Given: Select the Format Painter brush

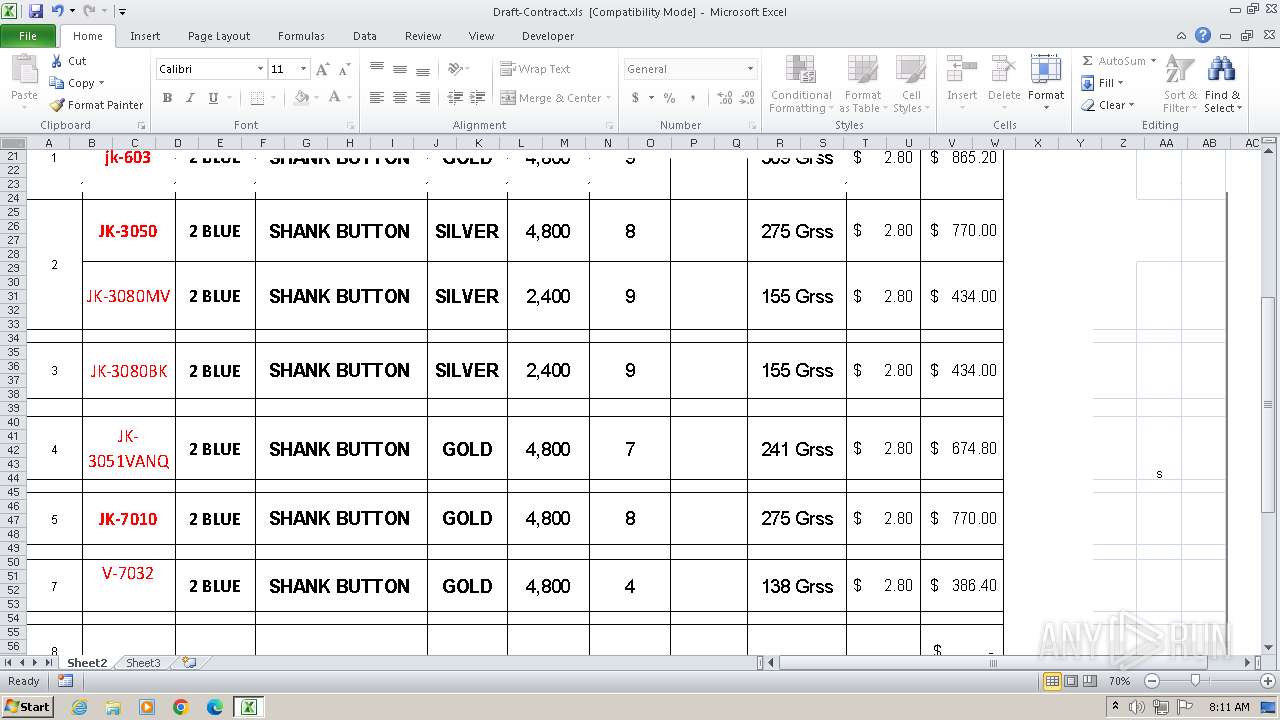Looking at the screenshot, I should (57, 105).
